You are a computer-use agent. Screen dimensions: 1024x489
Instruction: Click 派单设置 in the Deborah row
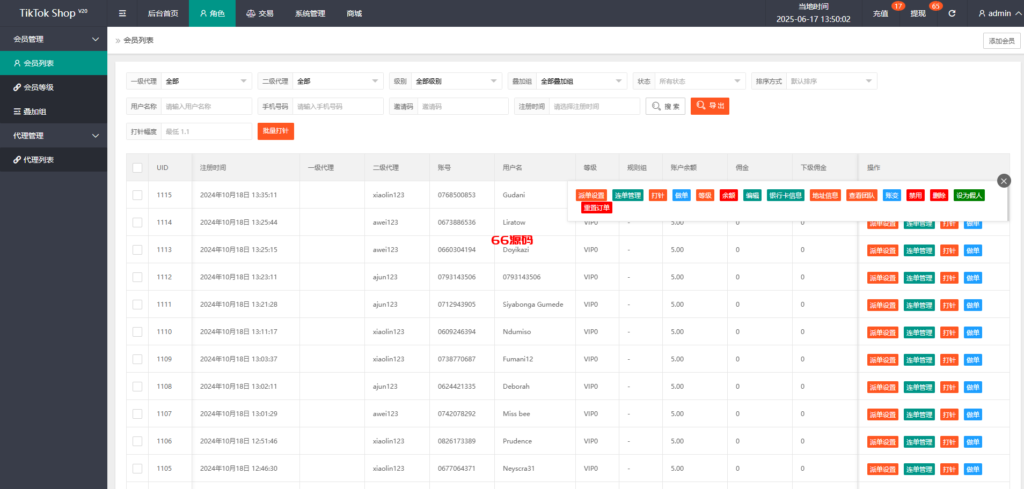tap(882, 387)
